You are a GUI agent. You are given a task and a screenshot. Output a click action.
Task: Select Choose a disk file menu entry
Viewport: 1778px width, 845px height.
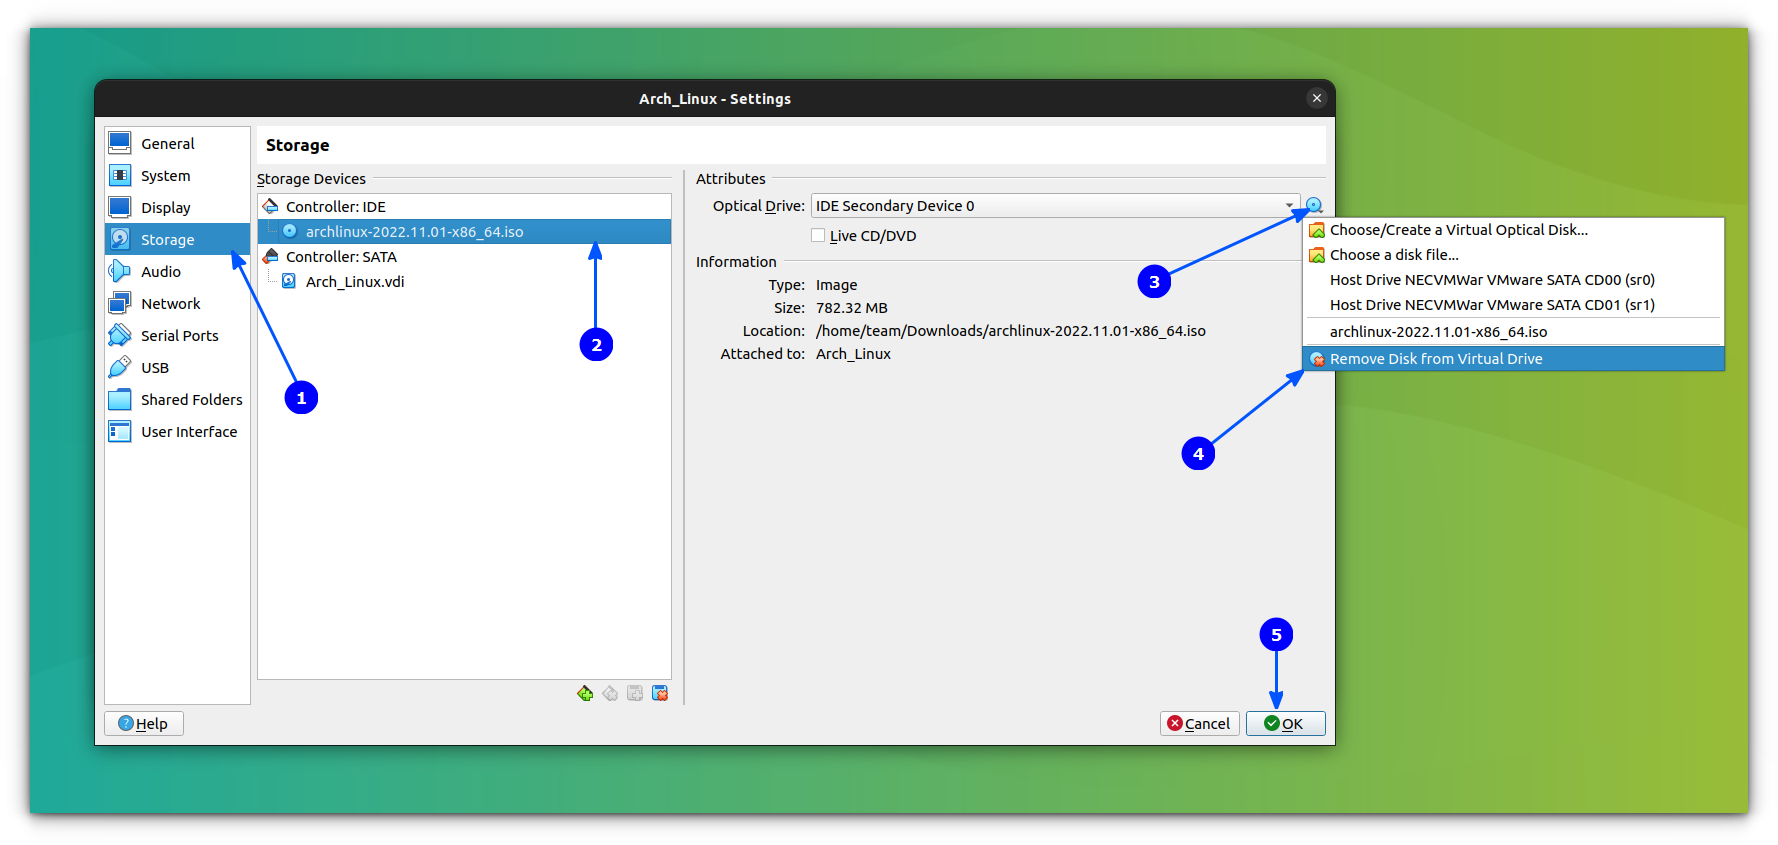1393,255
